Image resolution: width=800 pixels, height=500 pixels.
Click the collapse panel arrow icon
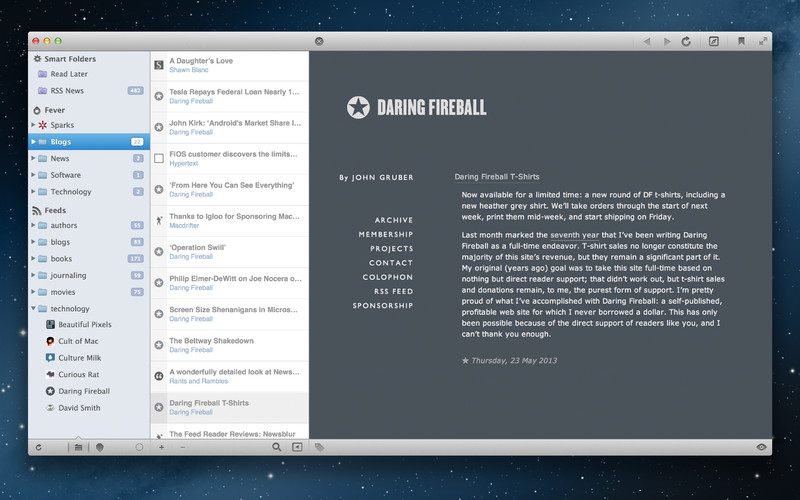(x=297, y=447)
